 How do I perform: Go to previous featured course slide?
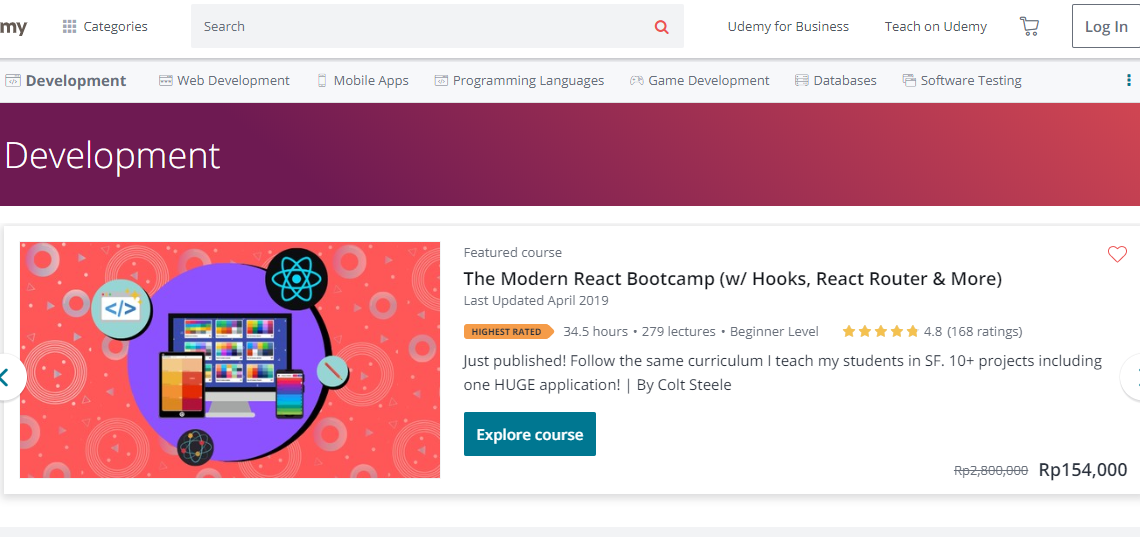click(6, 377)
